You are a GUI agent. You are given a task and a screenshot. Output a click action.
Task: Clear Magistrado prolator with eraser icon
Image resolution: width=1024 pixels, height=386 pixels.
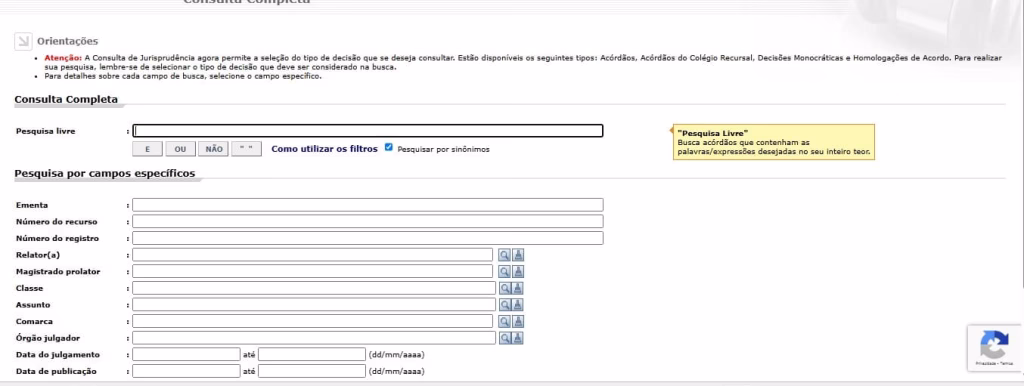coord(518,271)
